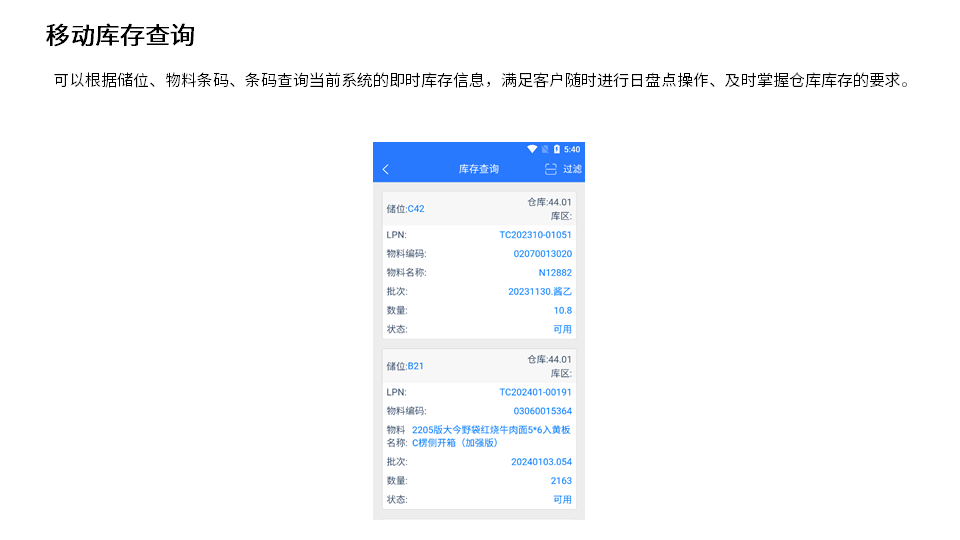Click LPN TC202310-01051
960x540 pixels.
coord(535,235)
